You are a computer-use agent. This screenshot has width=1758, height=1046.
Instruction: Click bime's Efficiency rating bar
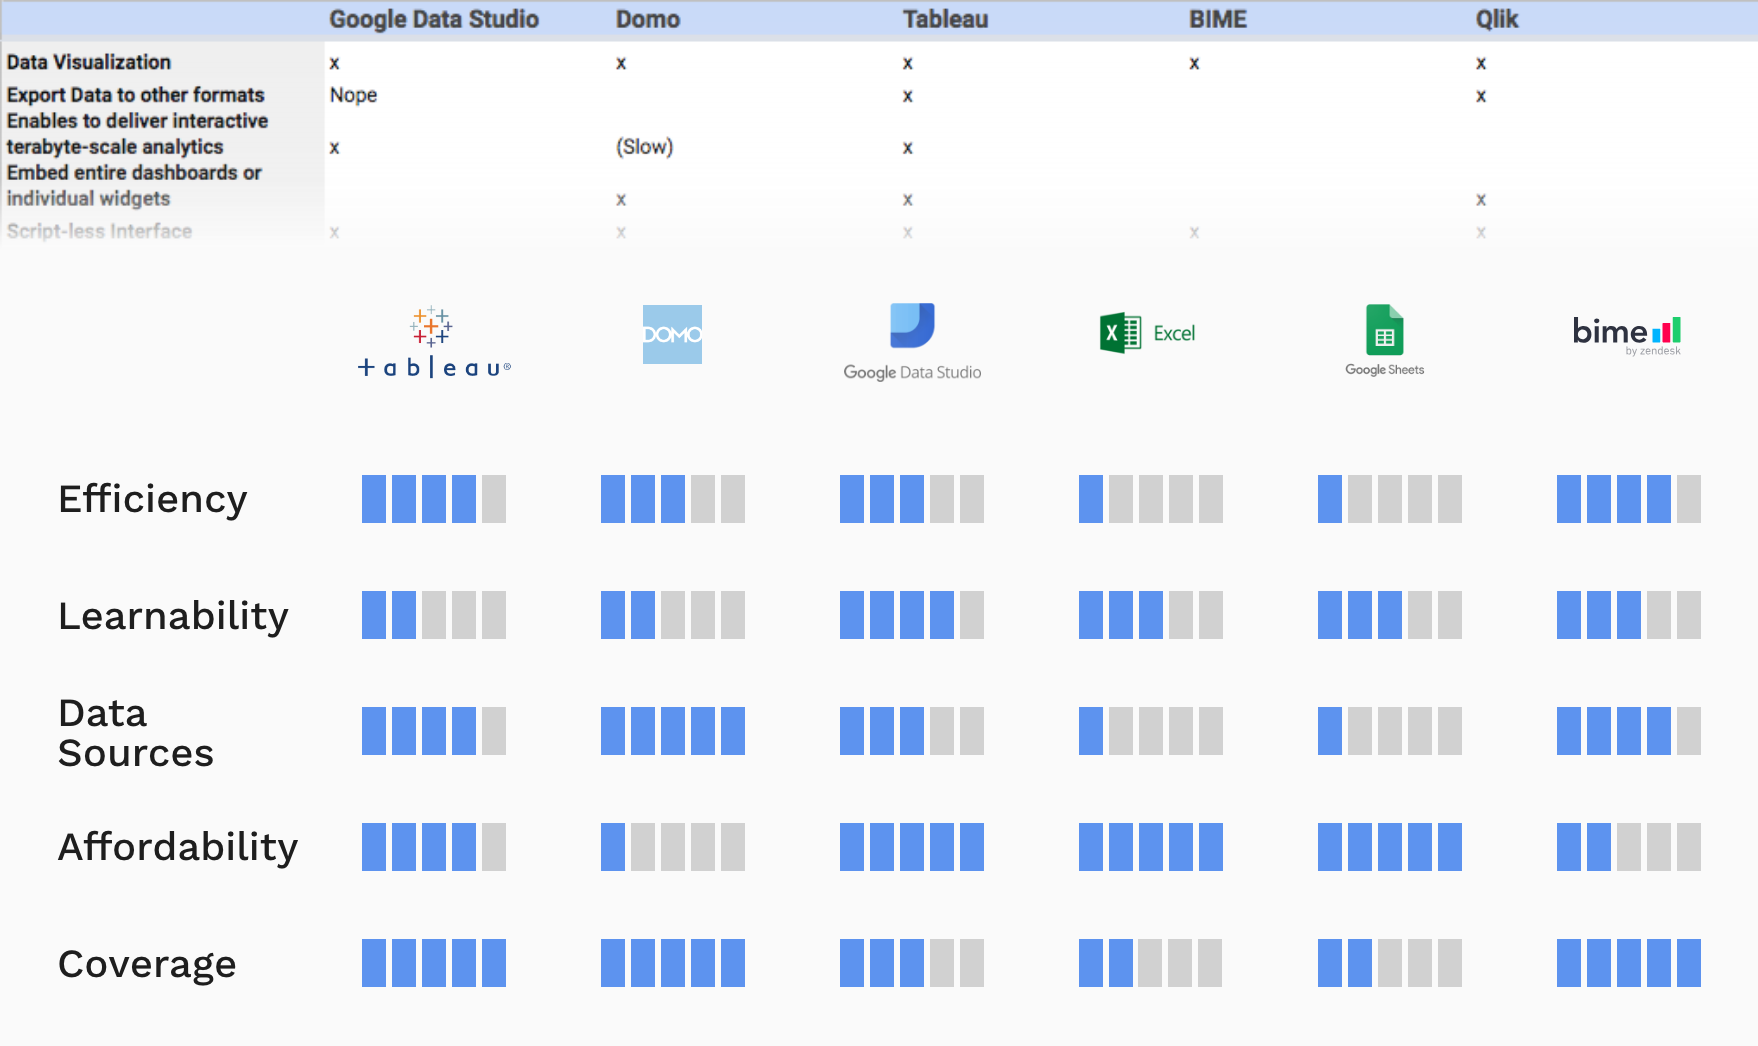pos(1629,499)
